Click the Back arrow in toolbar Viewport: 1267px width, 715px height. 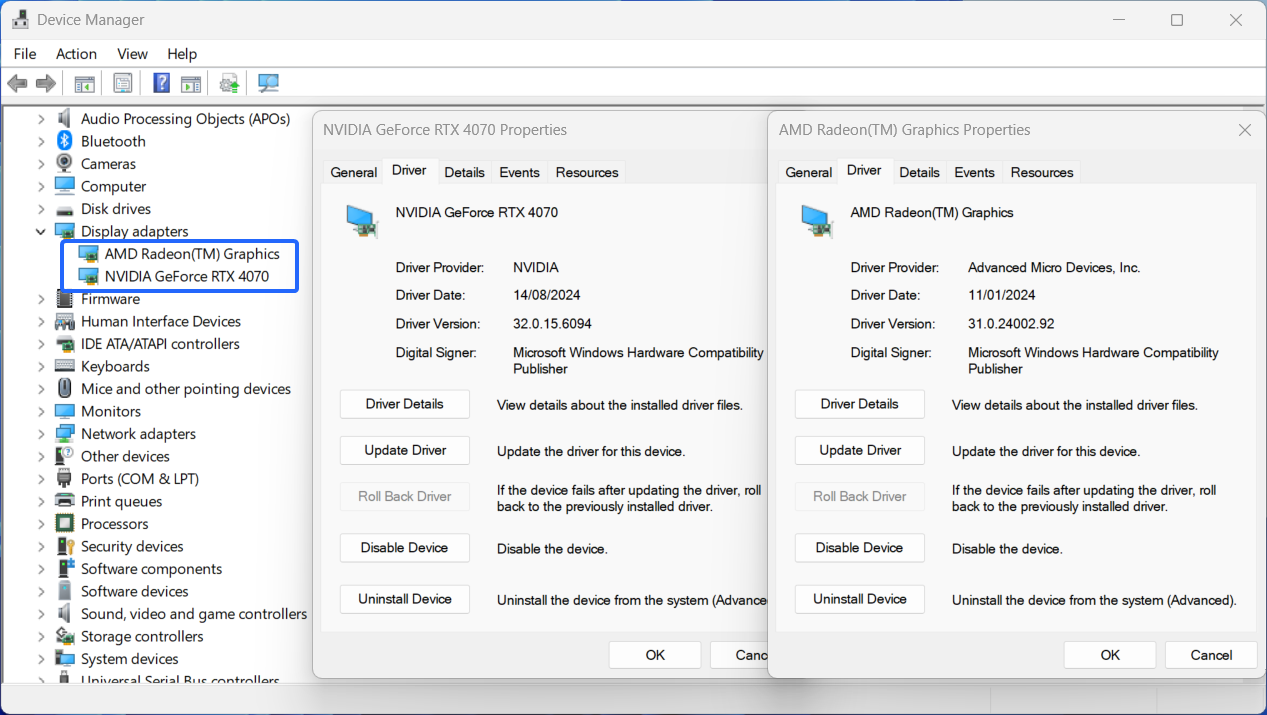coord(17,84)
